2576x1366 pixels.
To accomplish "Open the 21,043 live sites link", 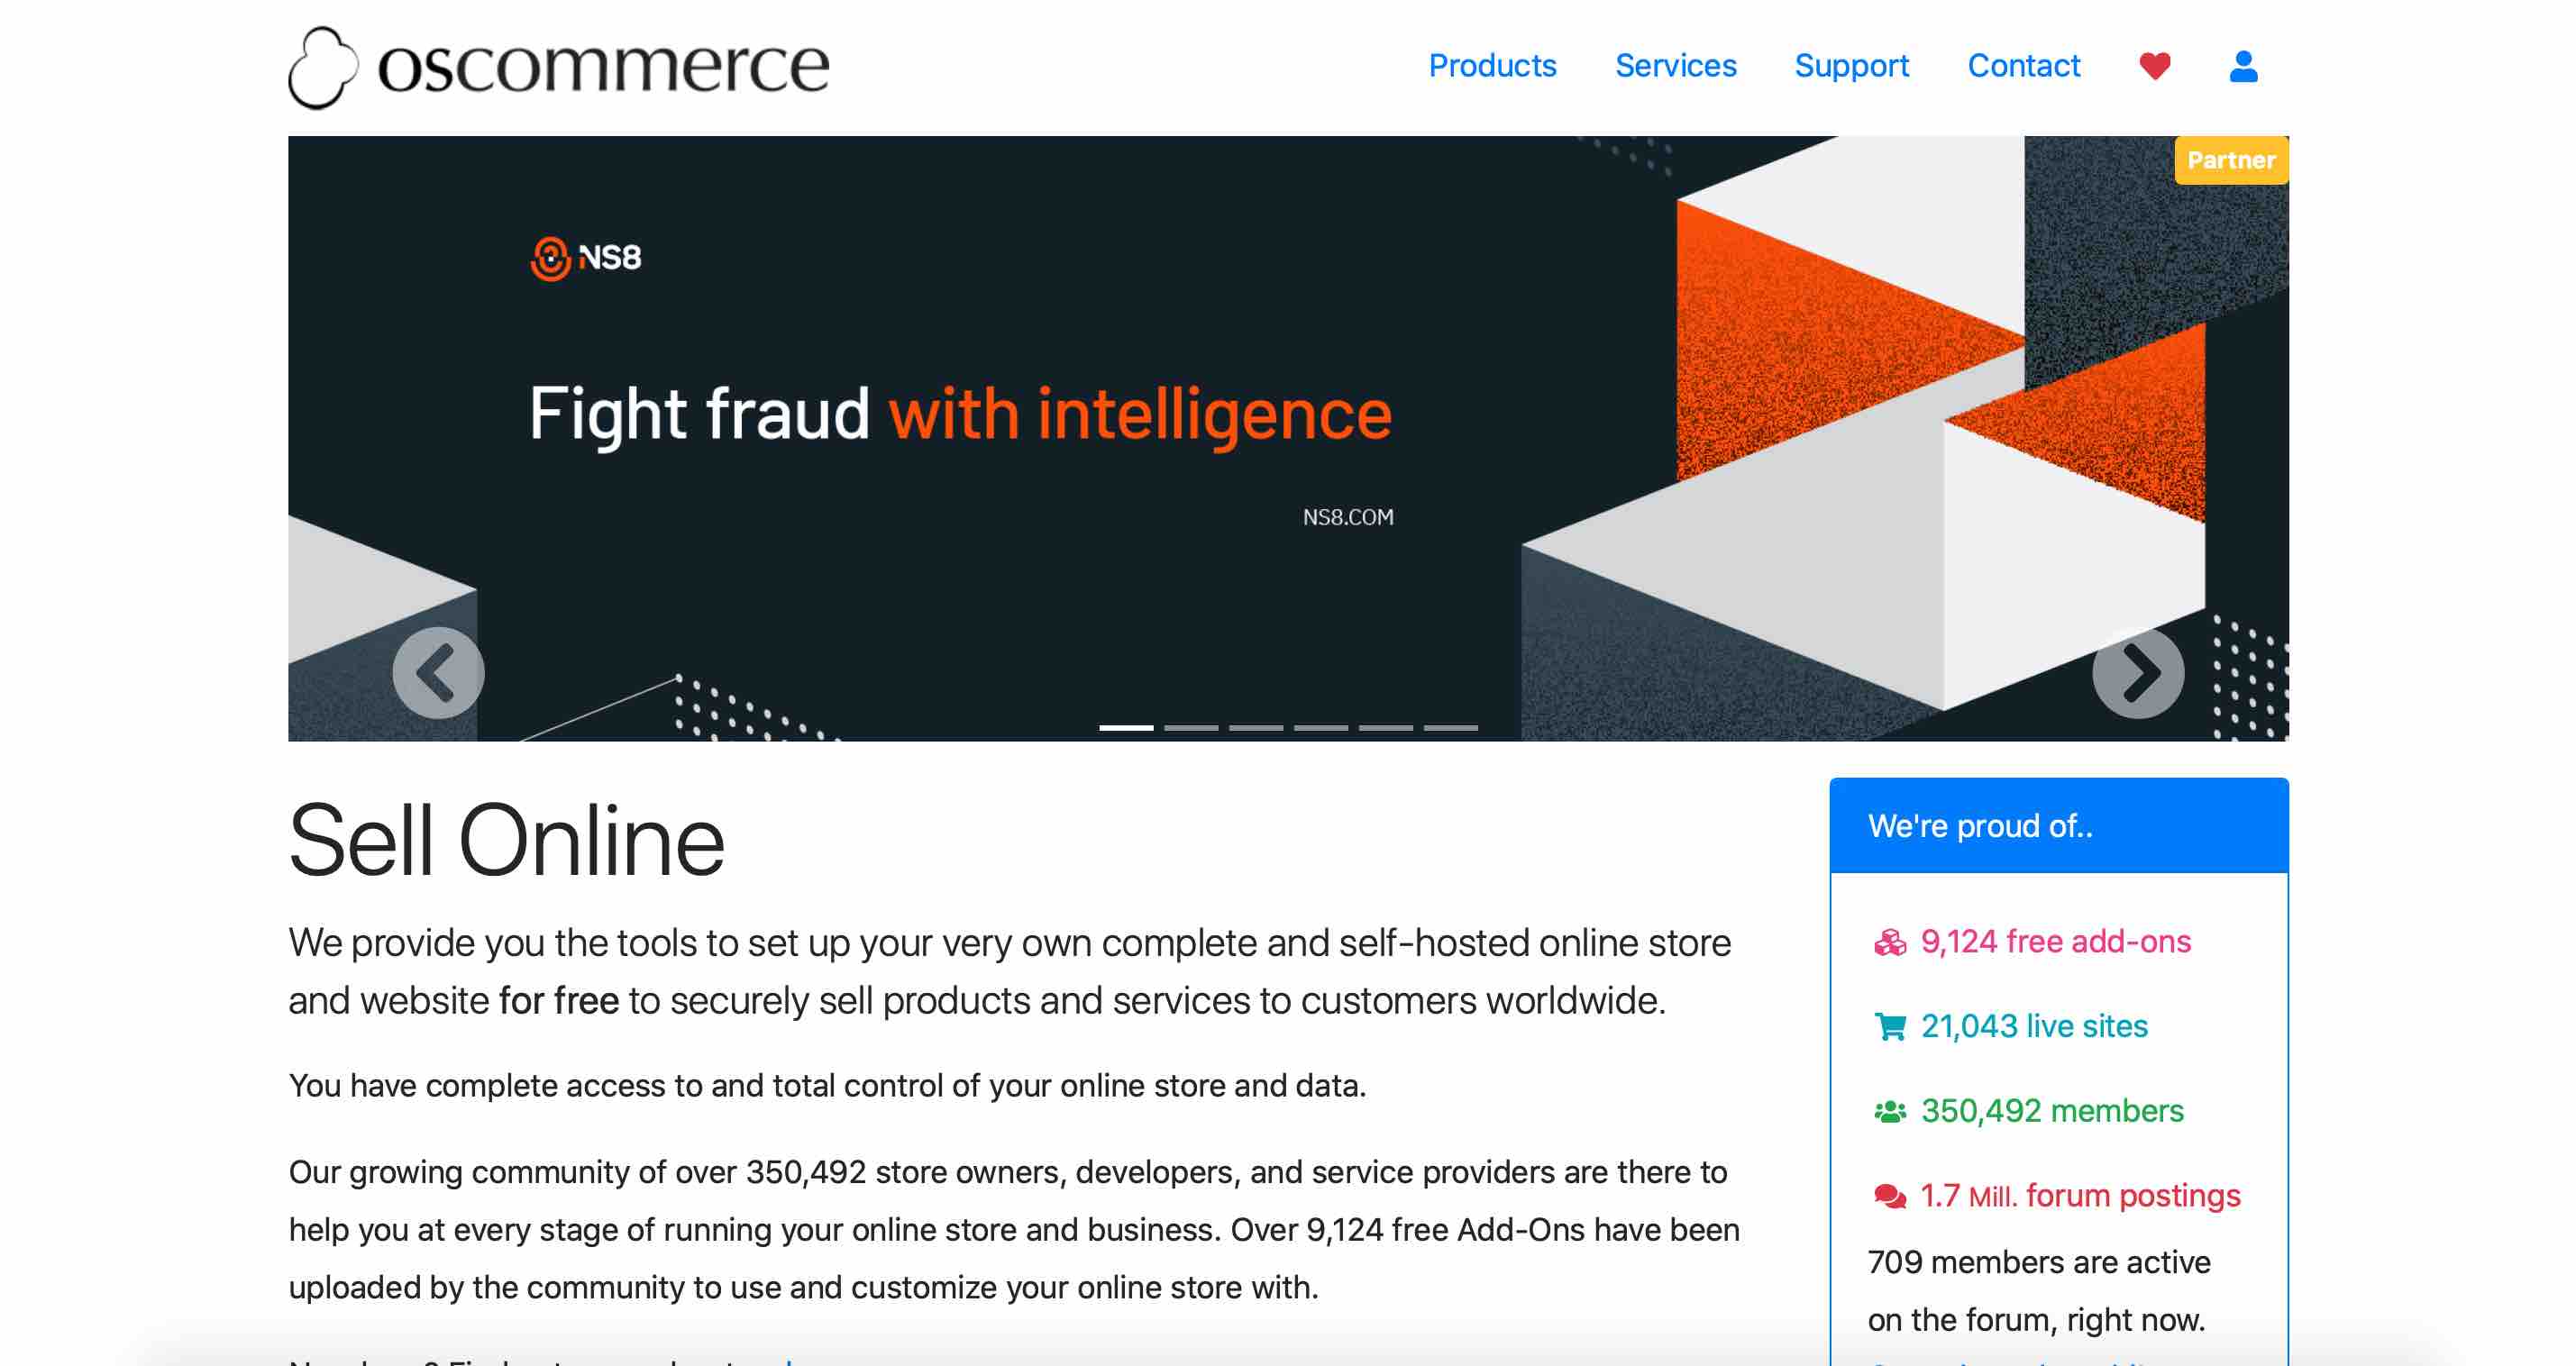I will (2034, 1027).
